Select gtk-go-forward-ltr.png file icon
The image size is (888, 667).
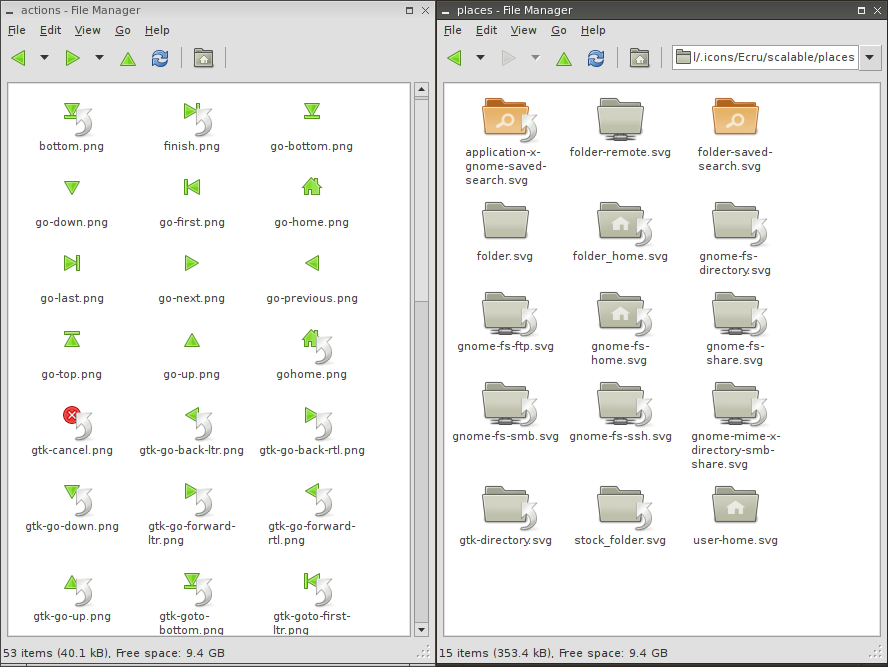(x=198, y=499)
